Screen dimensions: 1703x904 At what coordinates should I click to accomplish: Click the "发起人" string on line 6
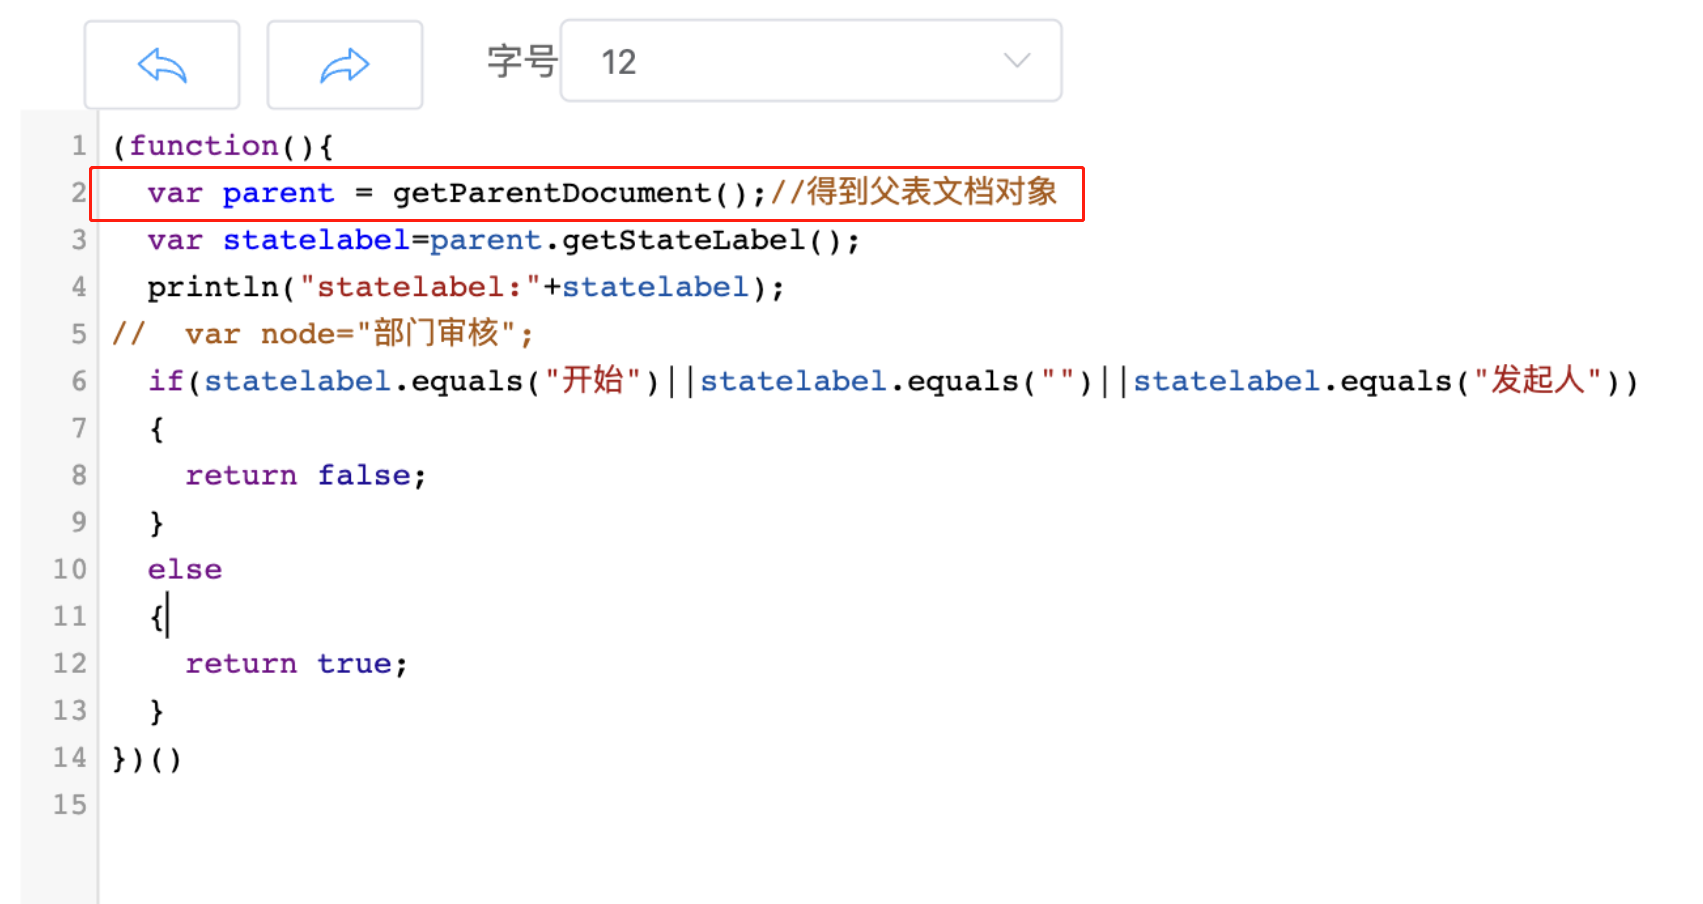1538,381
